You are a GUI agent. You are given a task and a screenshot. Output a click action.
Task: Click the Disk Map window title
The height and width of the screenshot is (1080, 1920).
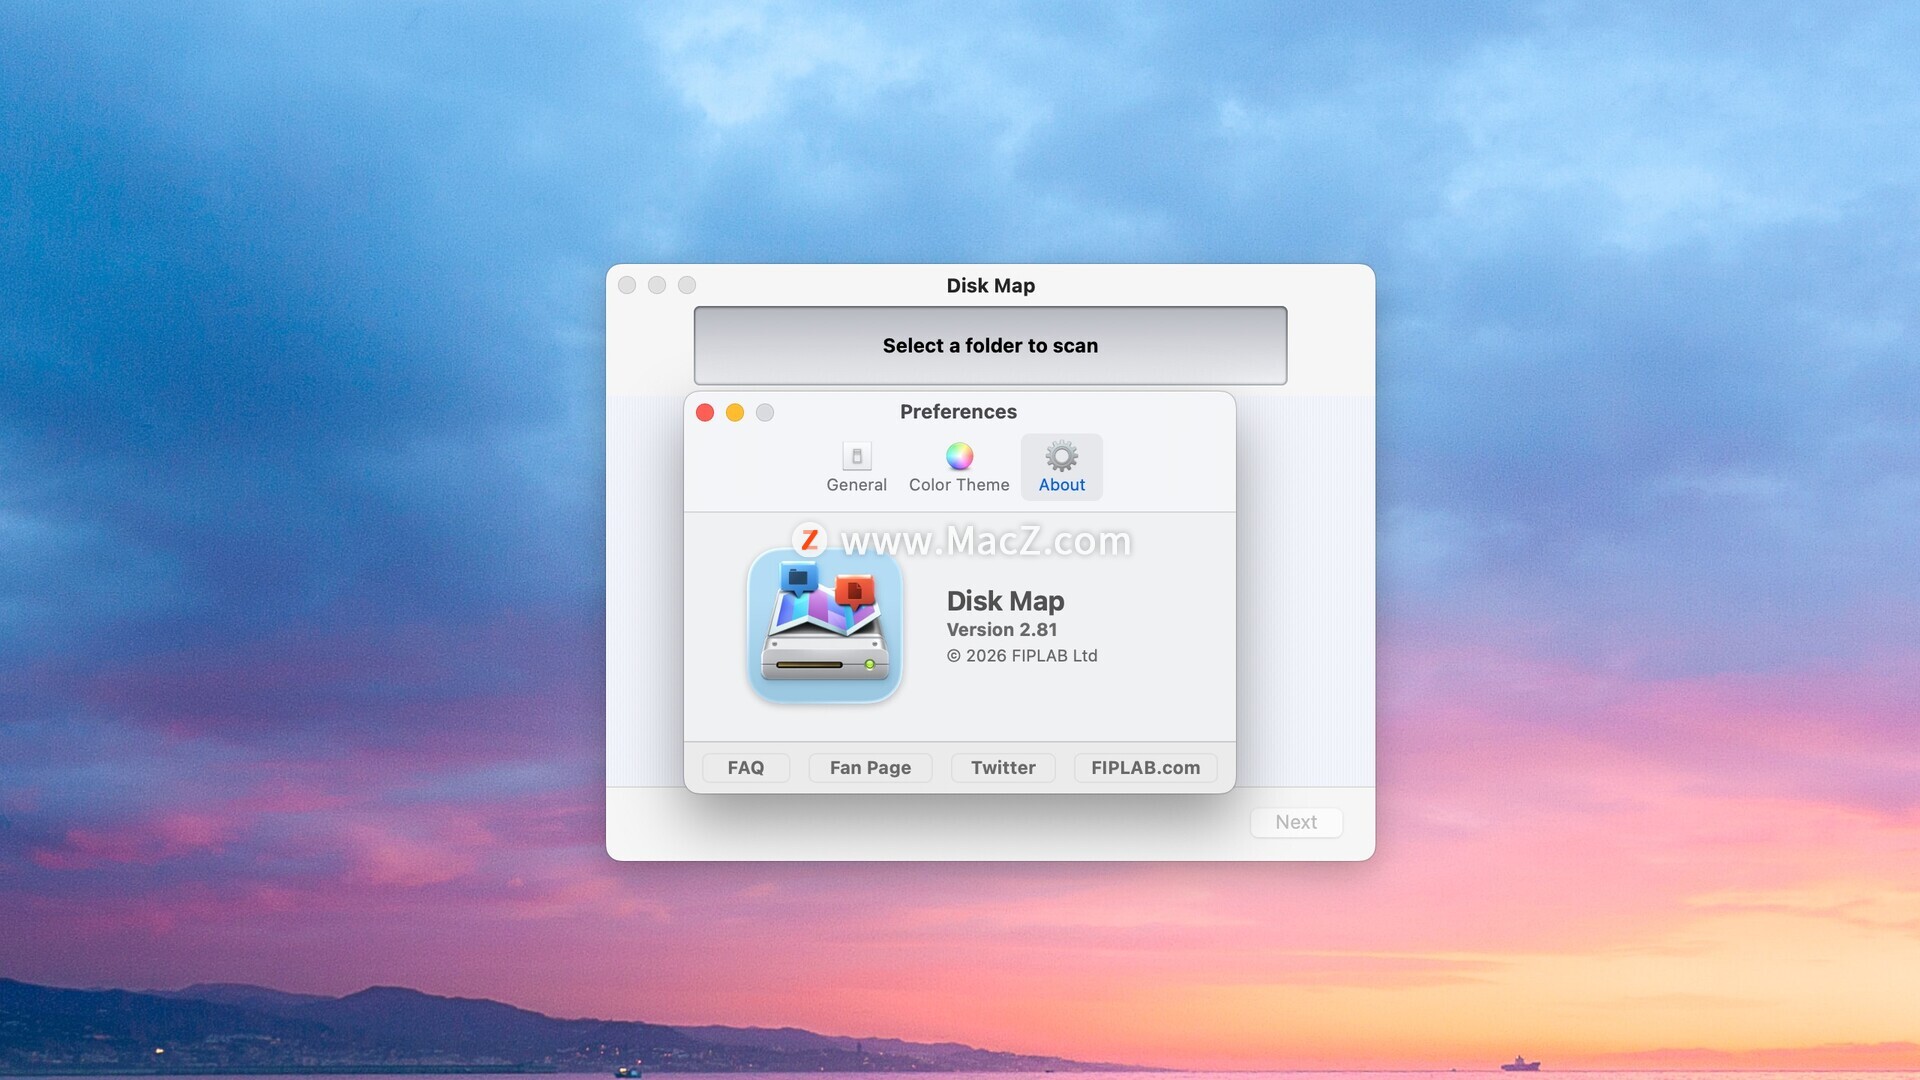pyautogui.click(x=990, y=286)
